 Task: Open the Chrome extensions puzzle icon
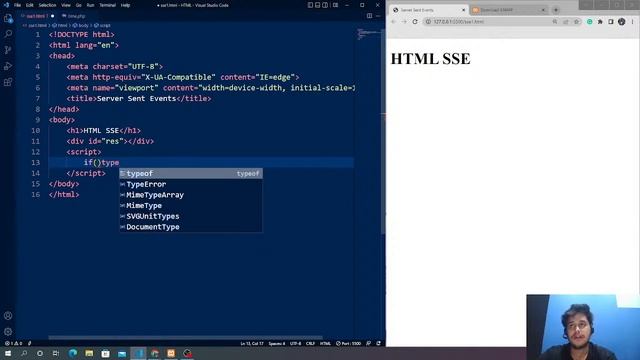(x=600, y=22)
